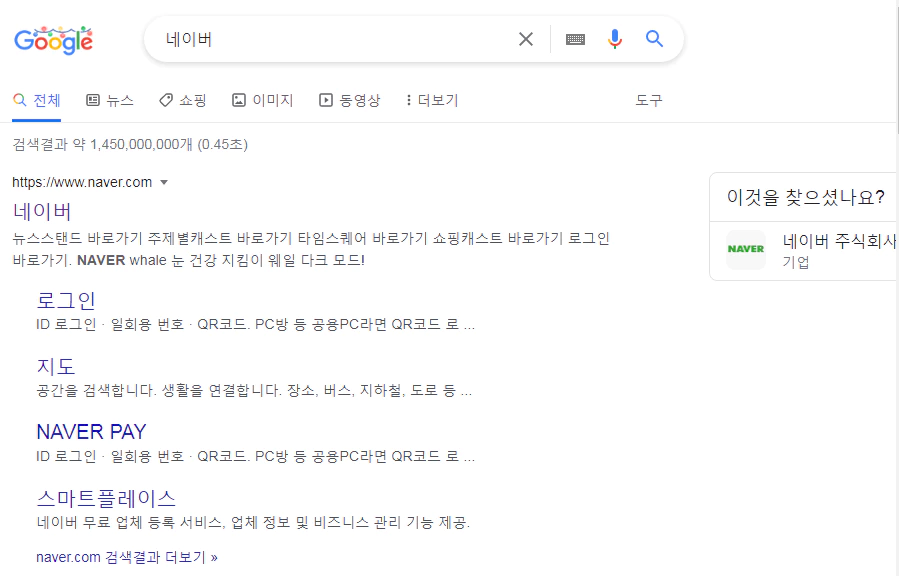Open the 스마트플레이스 sitelink
This screenshot has height=576, width=899.
coord(106,498)
